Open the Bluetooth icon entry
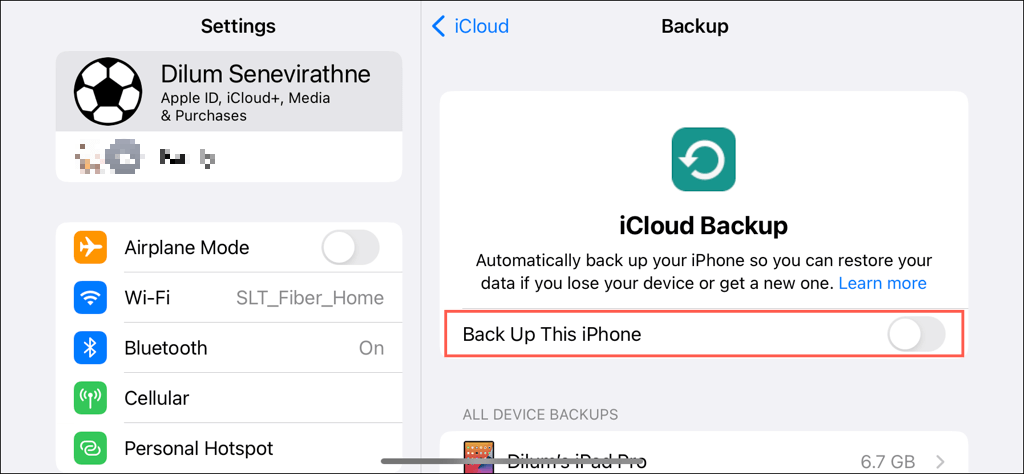 click(x=90, y=348)
